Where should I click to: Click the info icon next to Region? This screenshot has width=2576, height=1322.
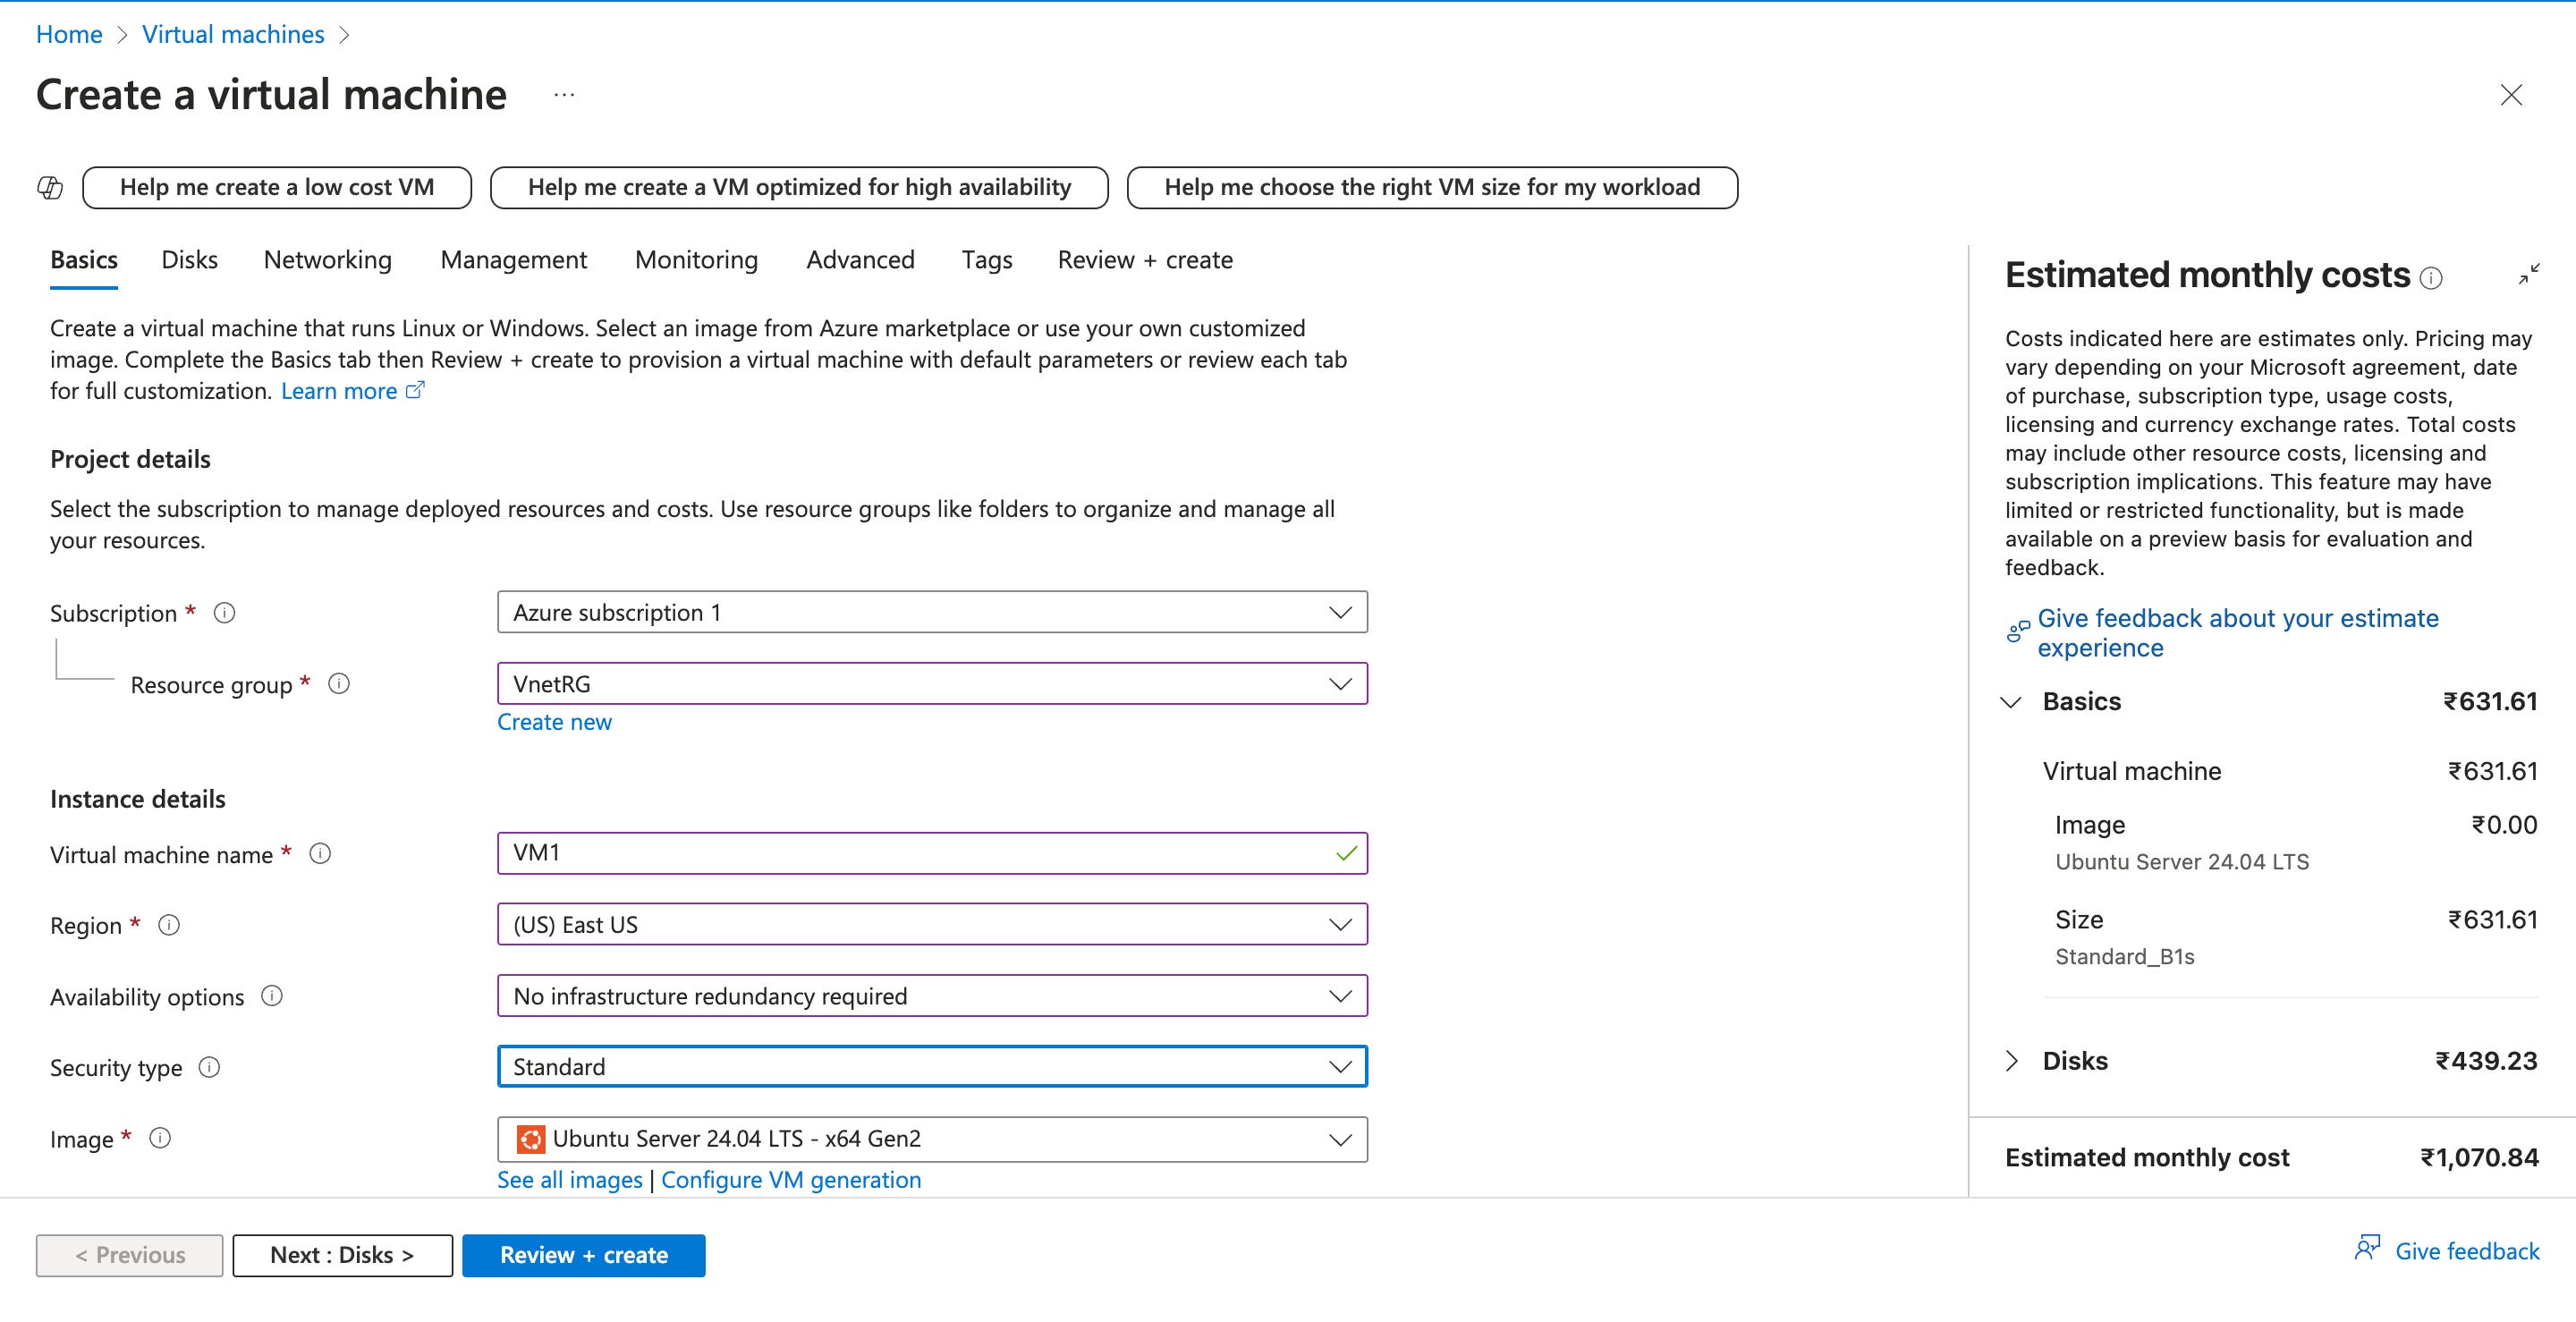click(169, 925)
